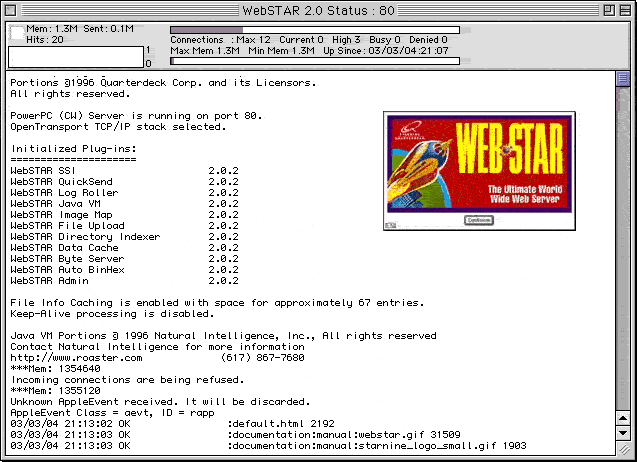Click the resize grip in the window corner

624,449
